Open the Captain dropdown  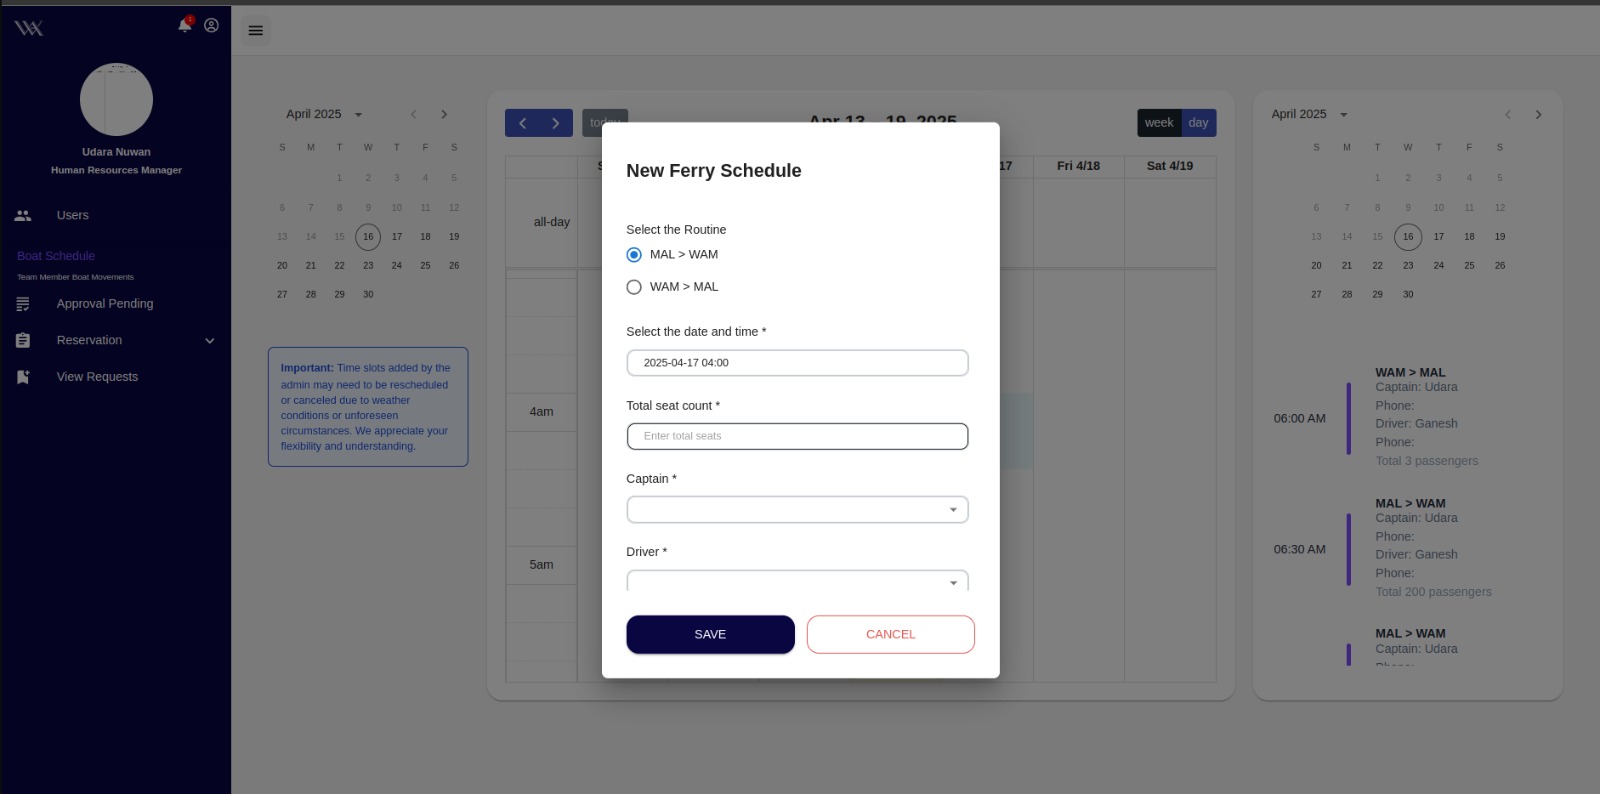(x=797, y=510)
